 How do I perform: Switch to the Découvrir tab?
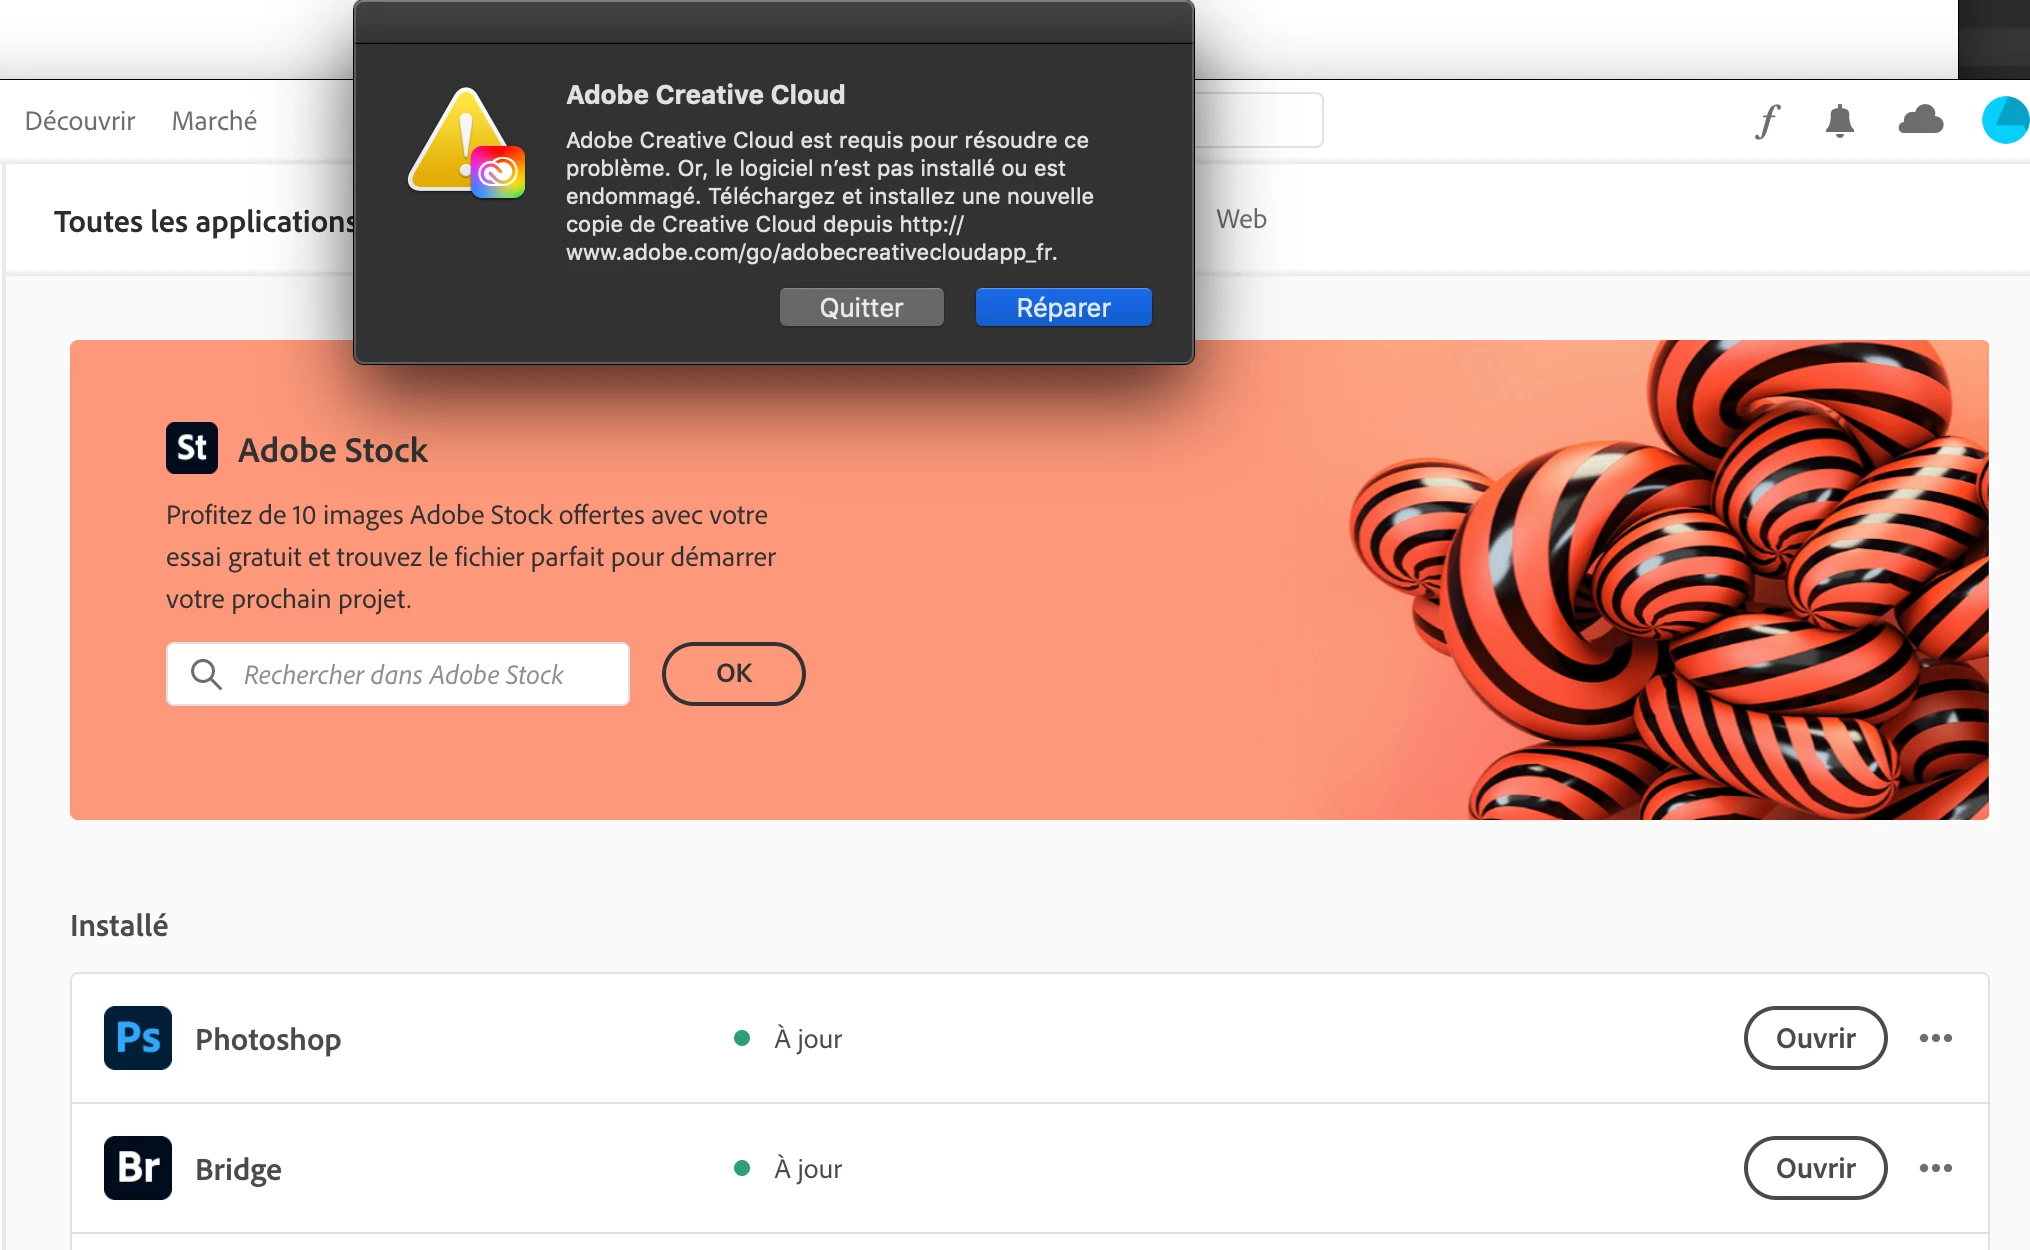tap(80, 121)
